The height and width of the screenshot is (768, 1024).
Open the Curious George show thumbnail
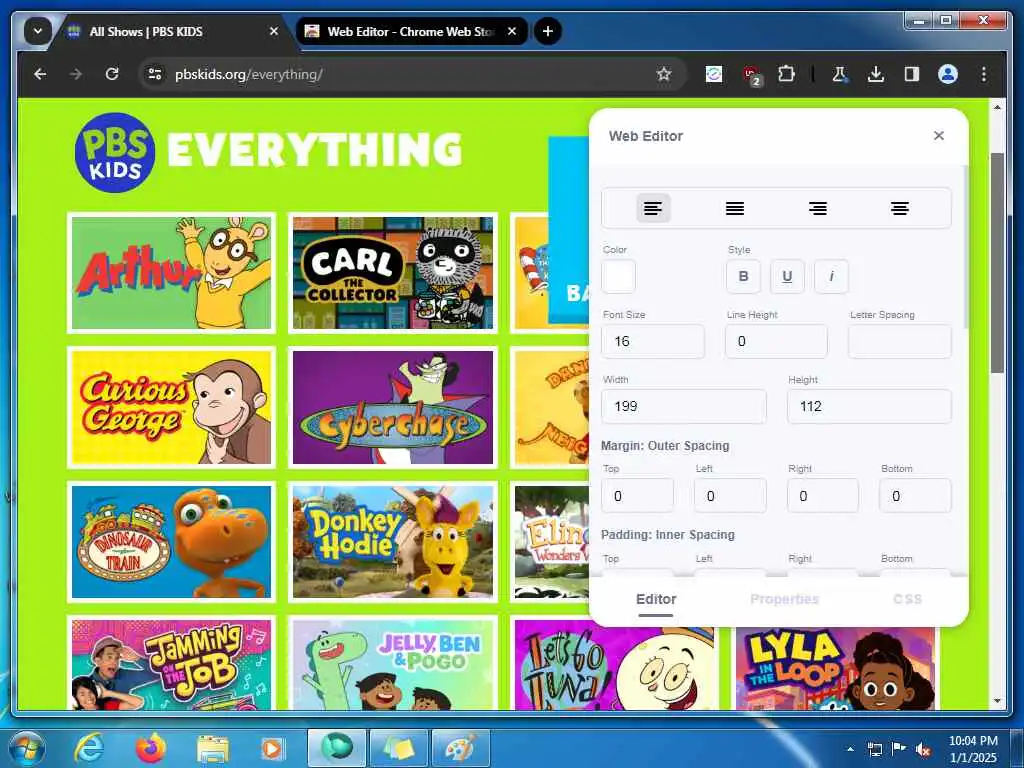pyautogui.click(x=171, y=408)
